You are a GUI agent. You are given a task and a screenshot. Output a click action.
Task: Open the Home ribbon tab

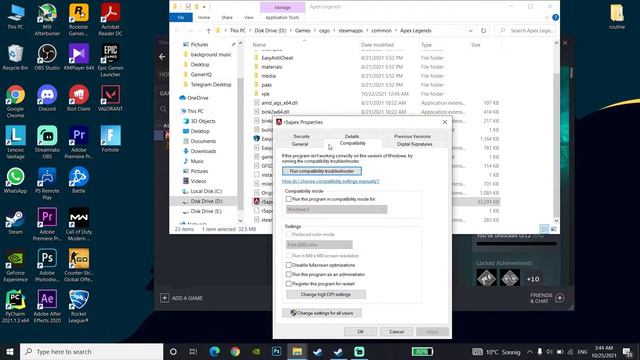click(204, 18)
